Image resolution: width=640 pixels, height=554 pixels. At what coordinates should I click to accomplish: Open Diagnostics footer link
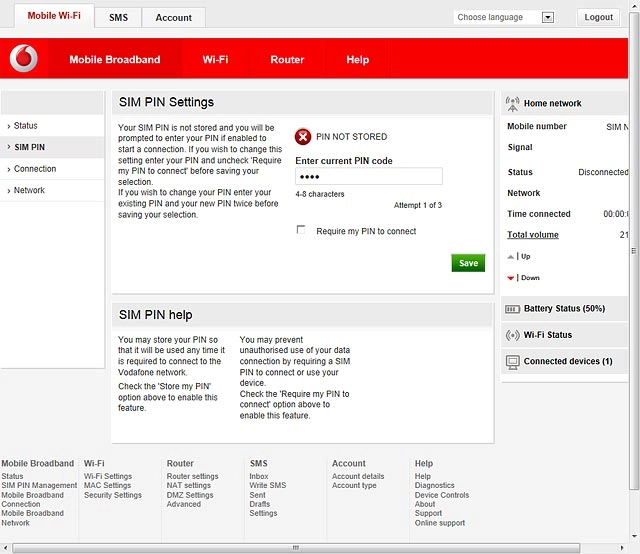click(434, 485)
